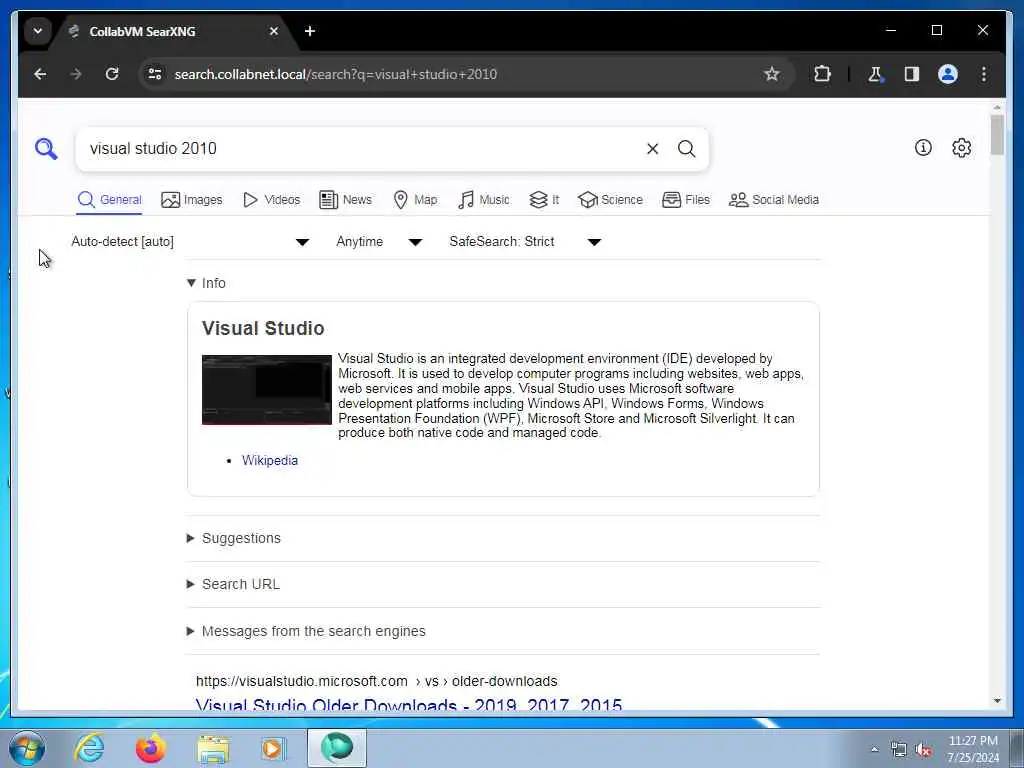
Task: Click the network tray icon
Action: coord(899,750)
